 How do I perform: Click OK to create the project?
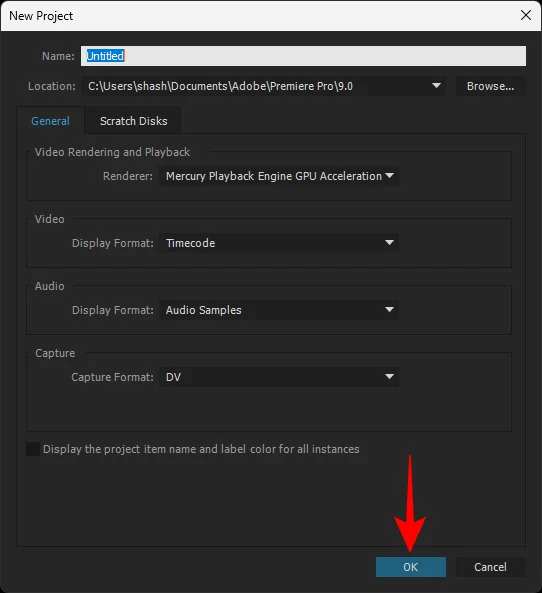(411, 567)
